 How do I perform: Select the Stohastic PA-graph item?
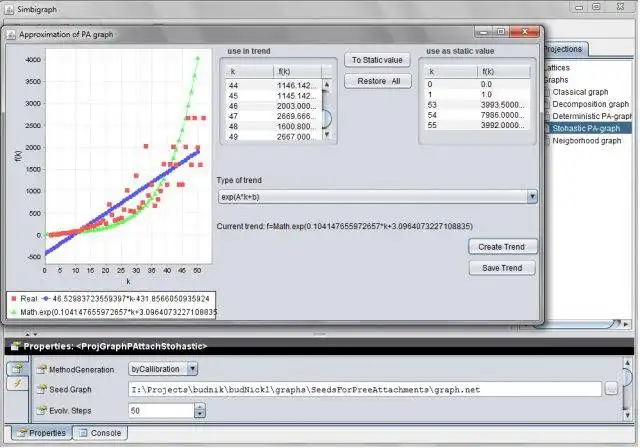tap(586, 129)
